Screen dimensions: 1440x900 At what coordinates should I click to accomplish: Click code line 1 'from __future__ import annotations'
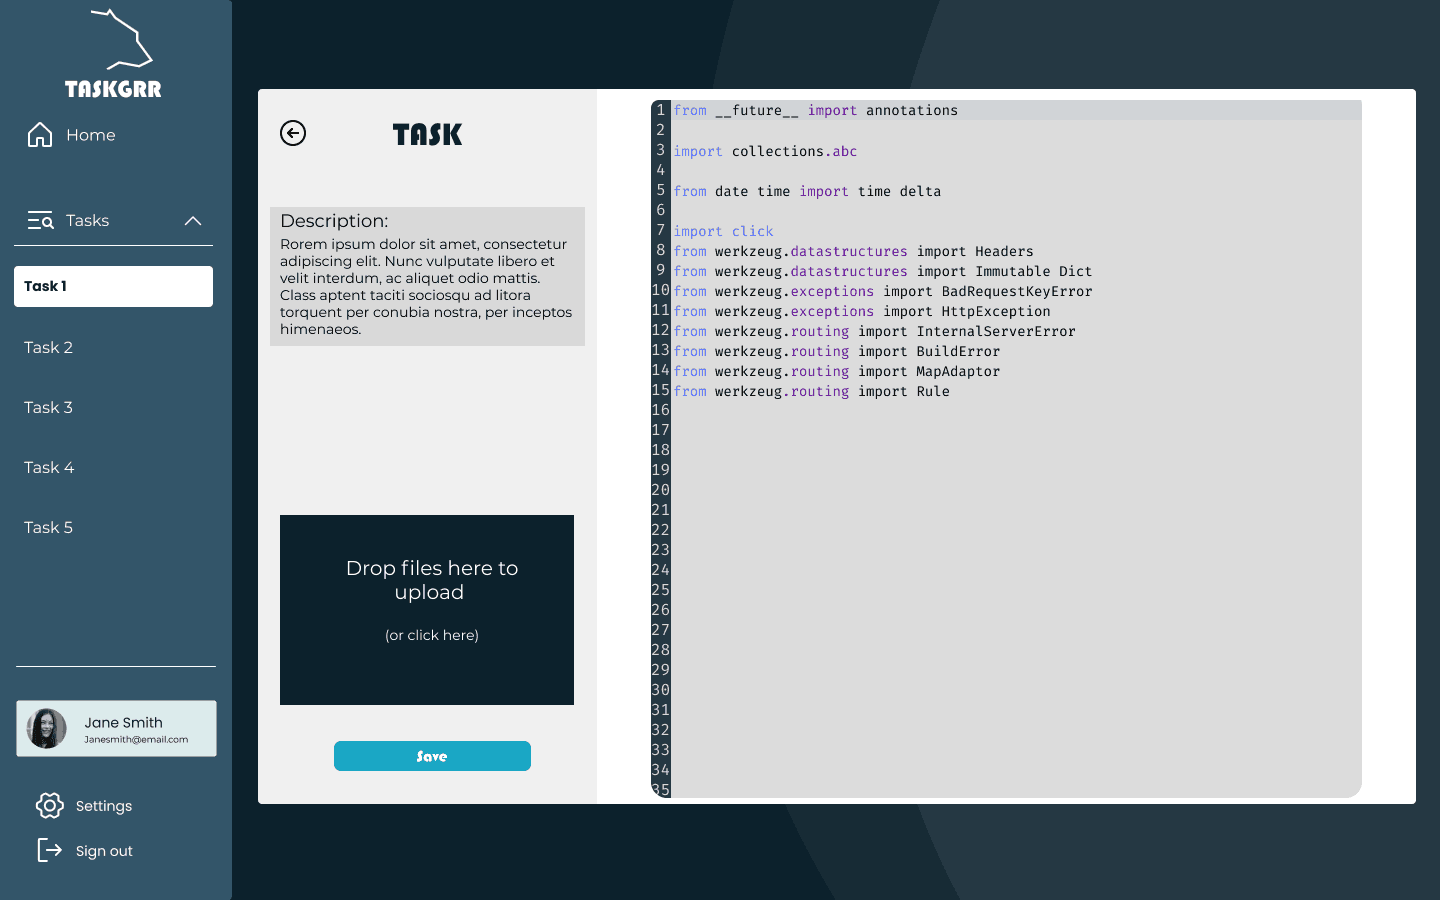pos(816,111)
